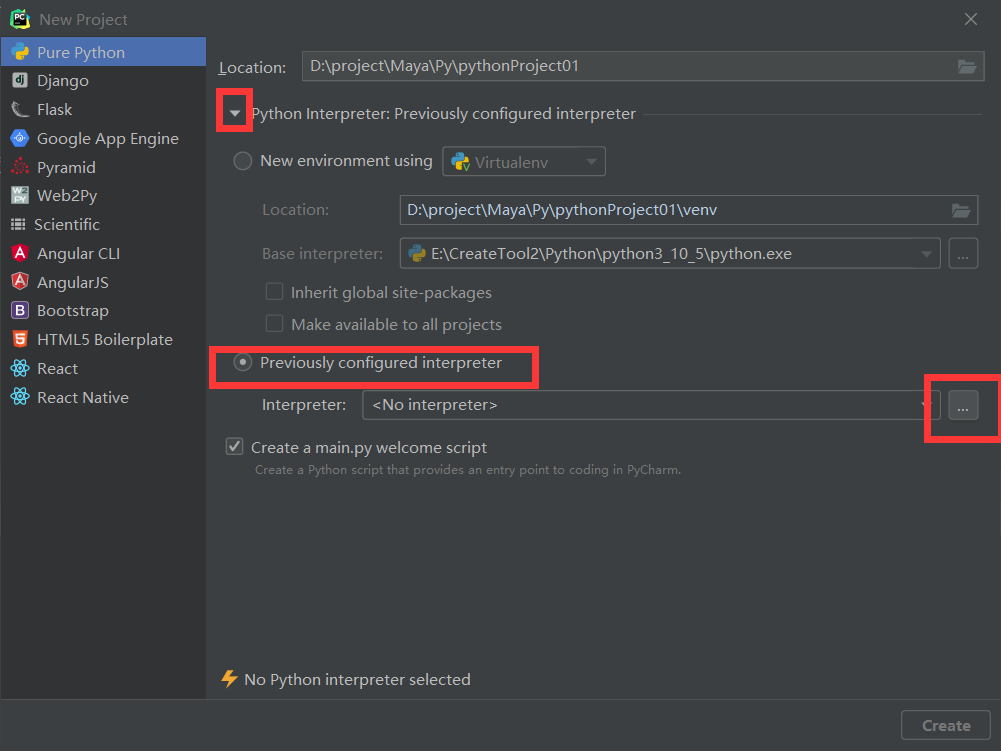The image size is (1001, 751).
Task: Open the Virtualenv environment dropdown
Action: 524,161
